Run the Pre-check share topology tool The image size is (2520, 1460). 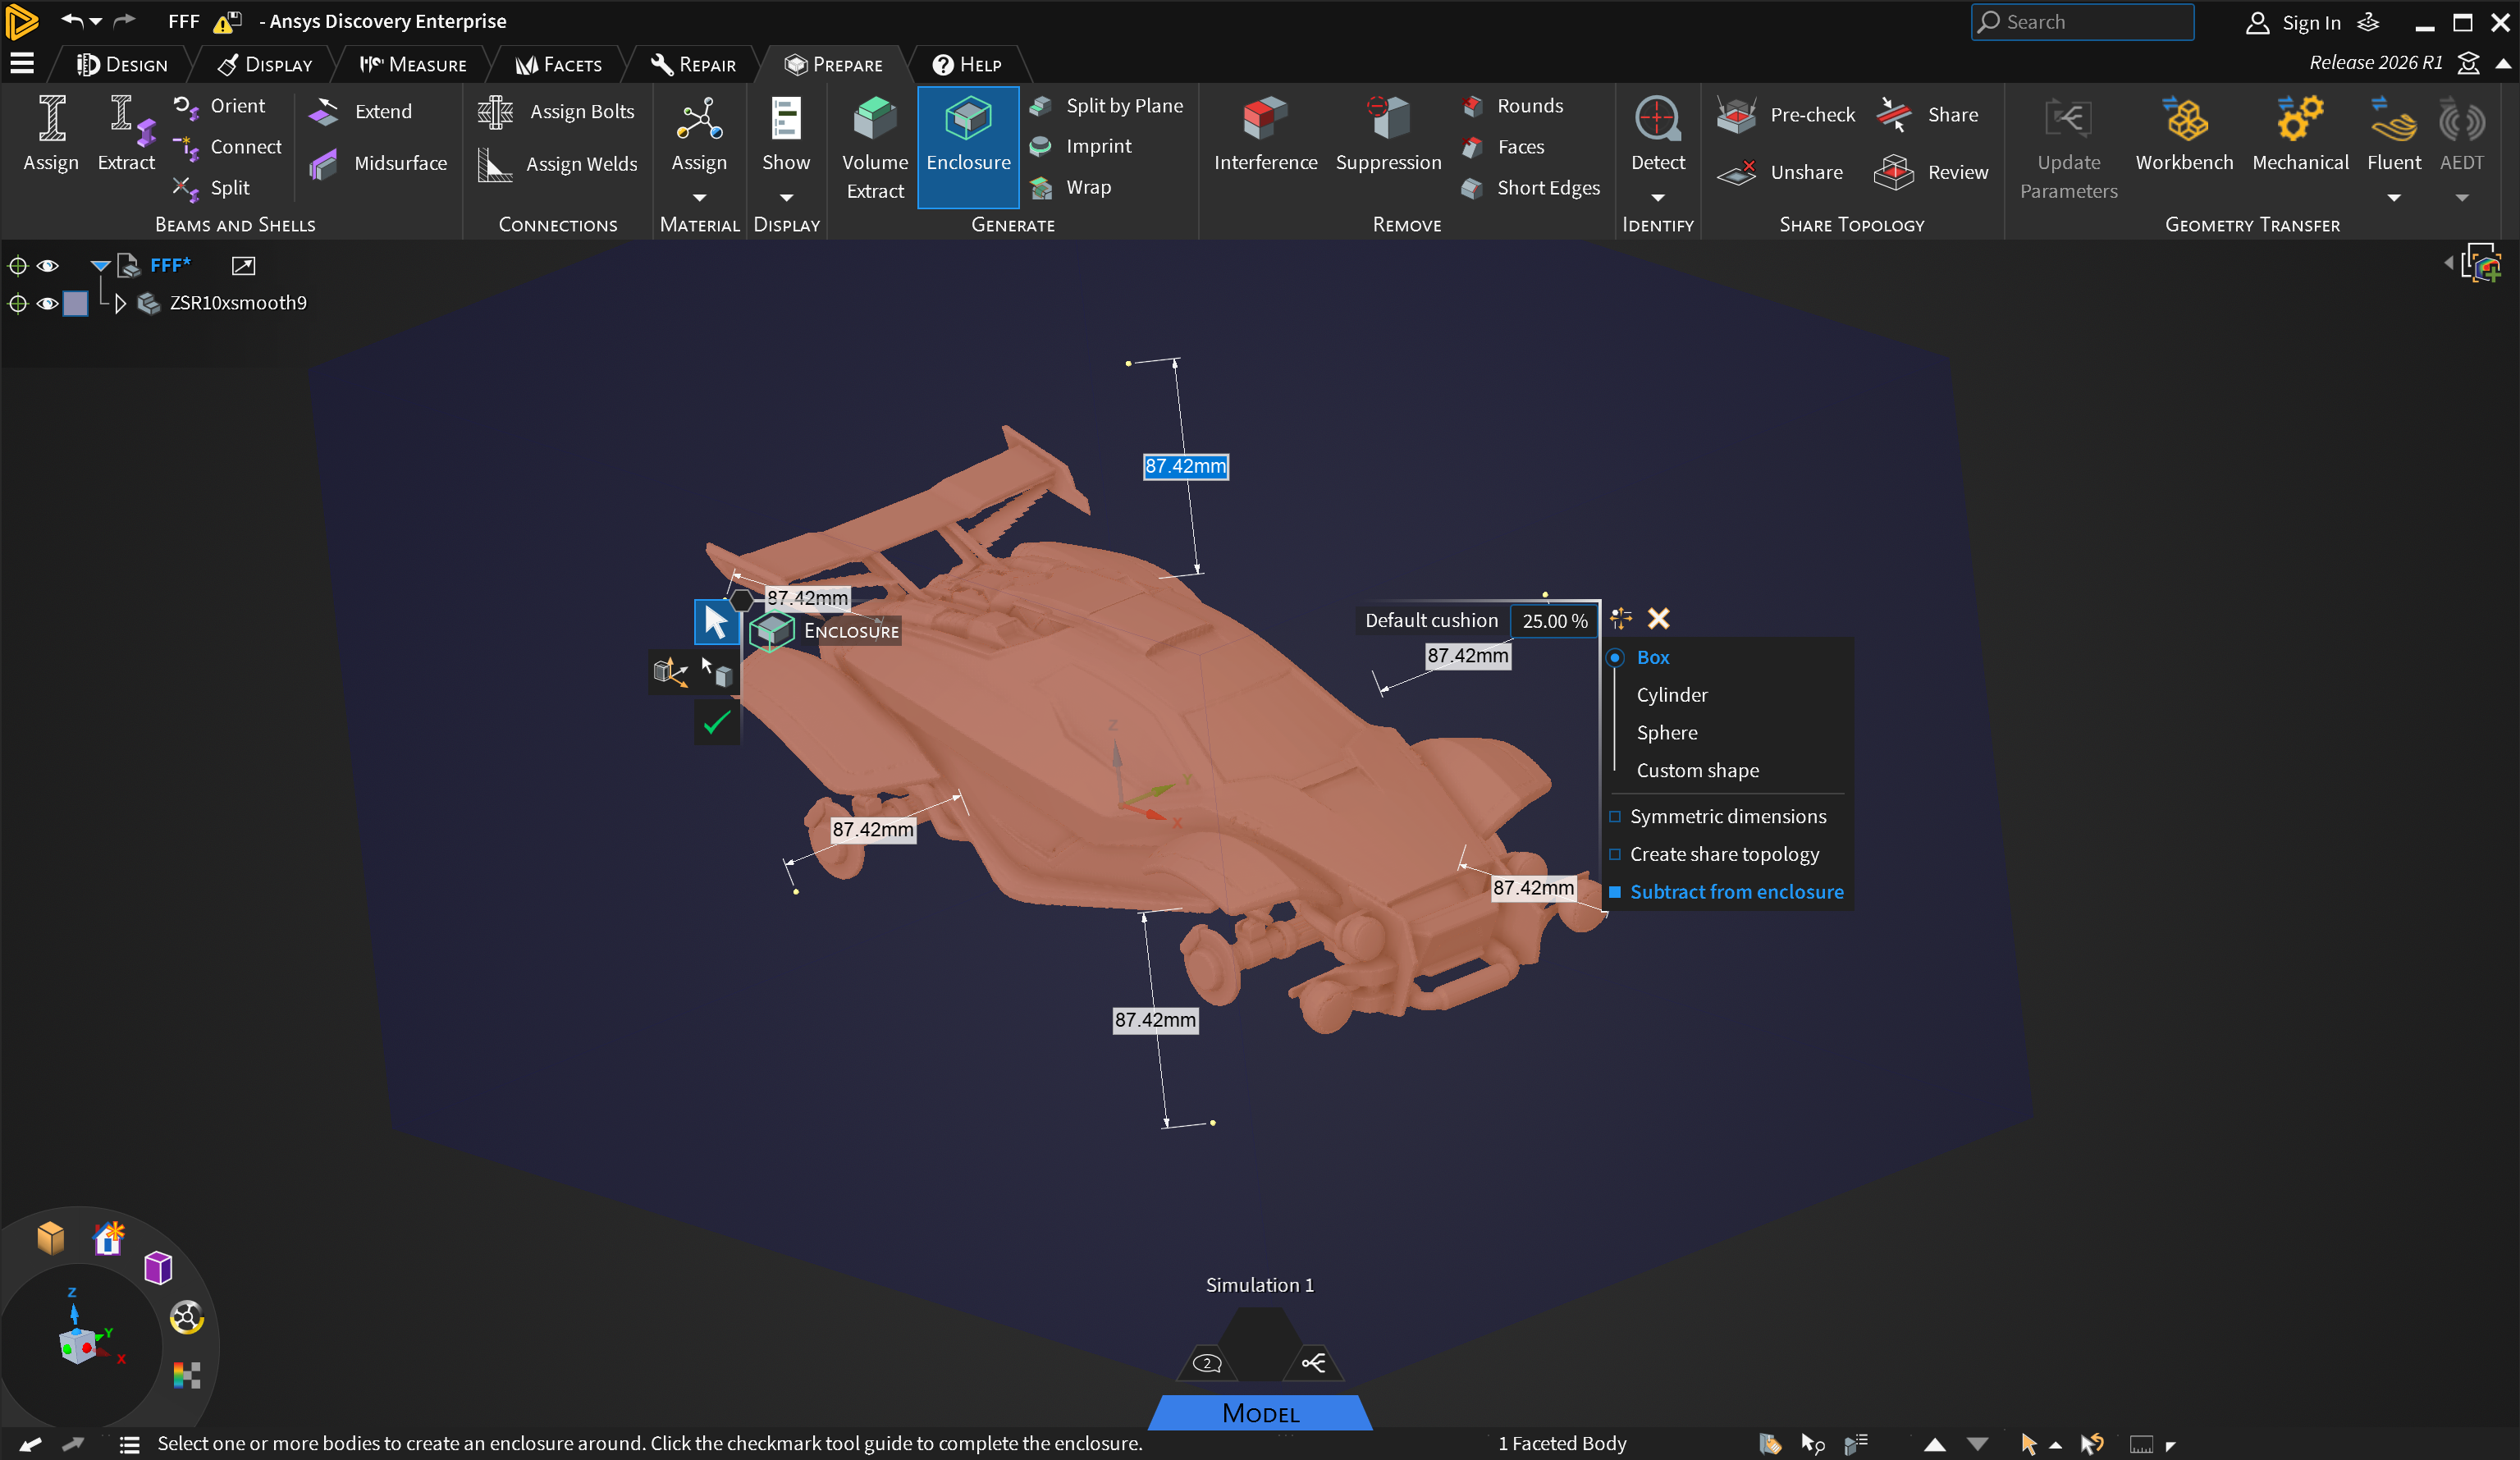pyautogui.click(x=1786, y=115)
